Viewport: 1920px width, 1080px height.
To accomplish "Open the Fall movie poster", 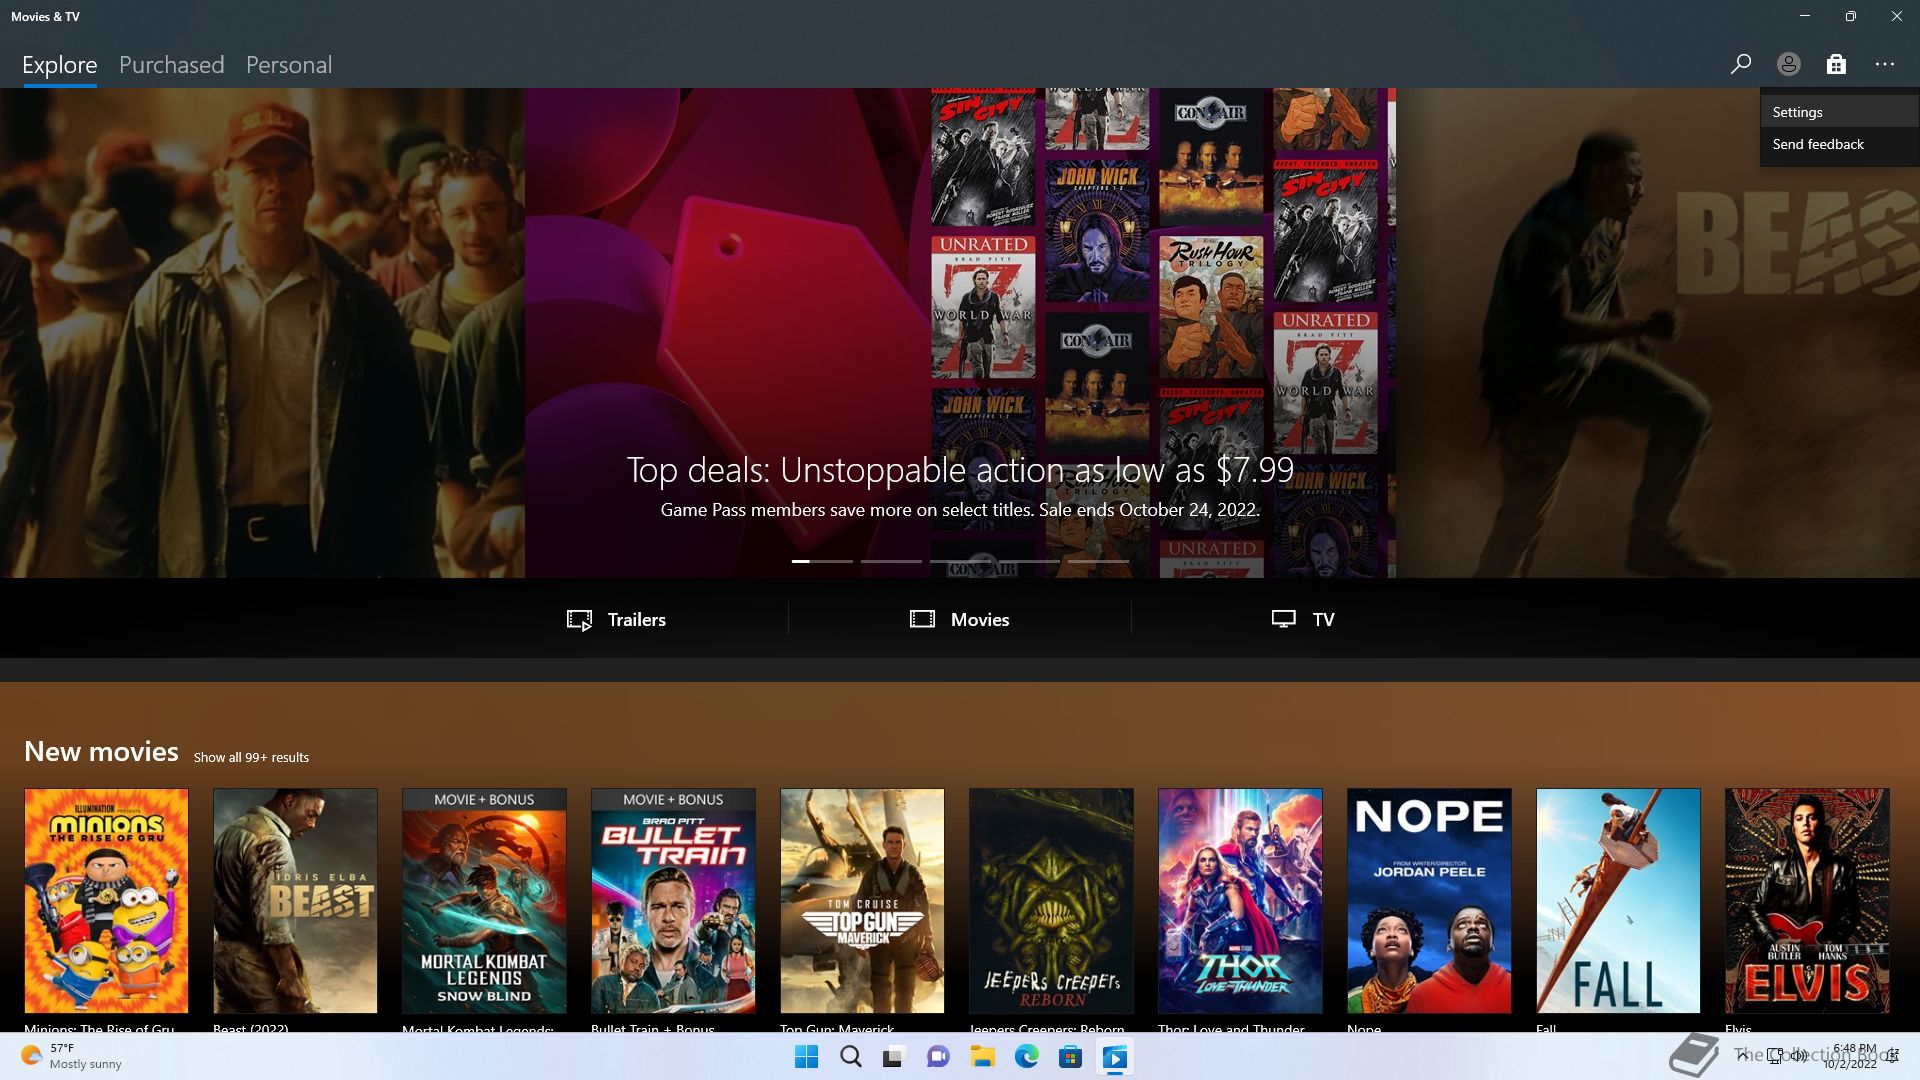I will click(1618, 901).
